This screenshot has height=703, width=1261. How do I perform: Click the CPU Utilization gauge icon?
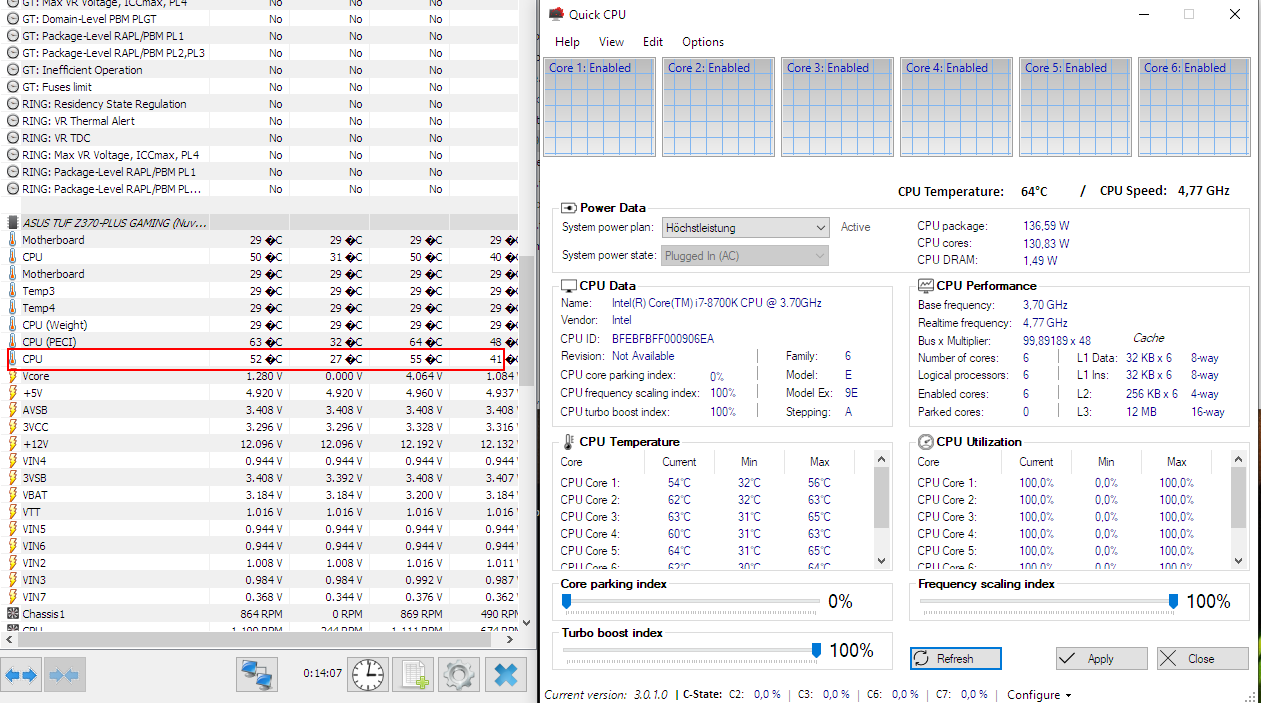coord(926,442)
